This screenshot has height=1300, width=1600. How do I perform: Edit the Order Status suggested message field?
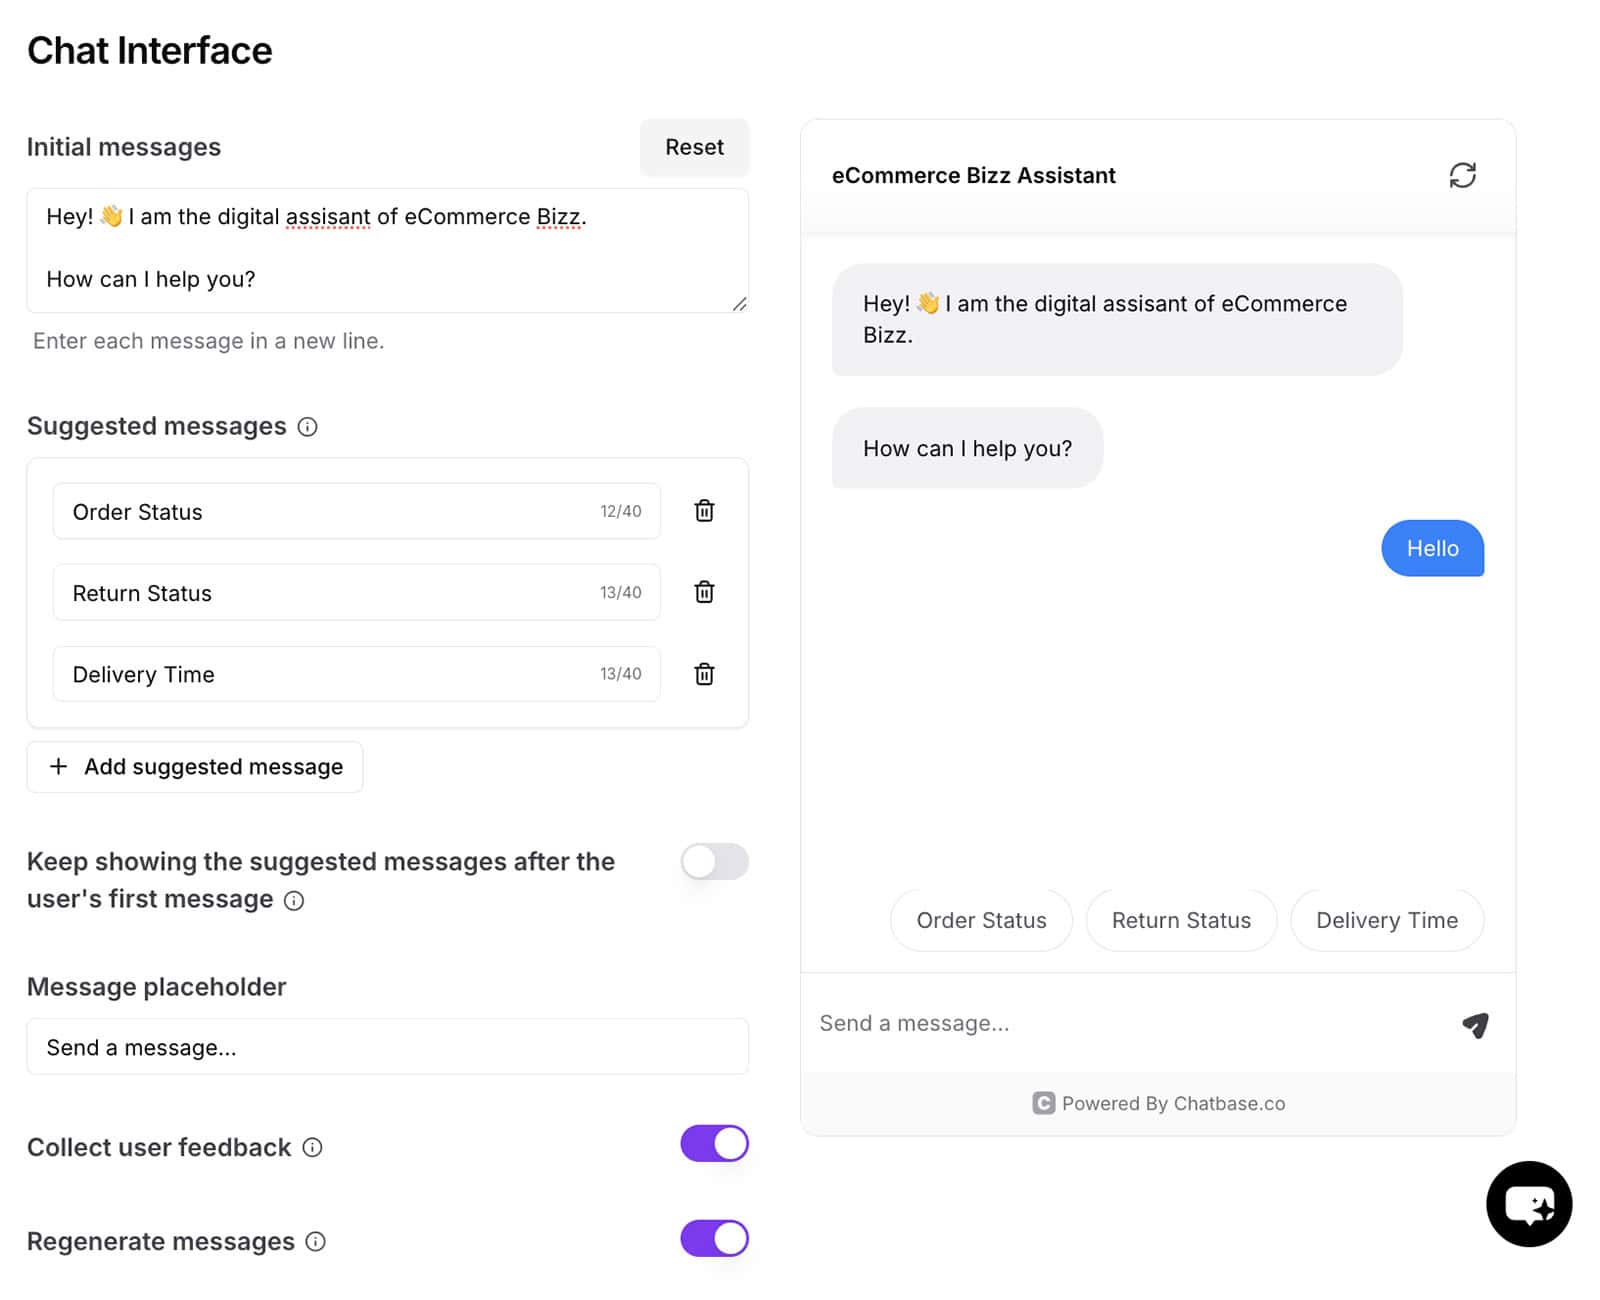[x=356, y=511]
